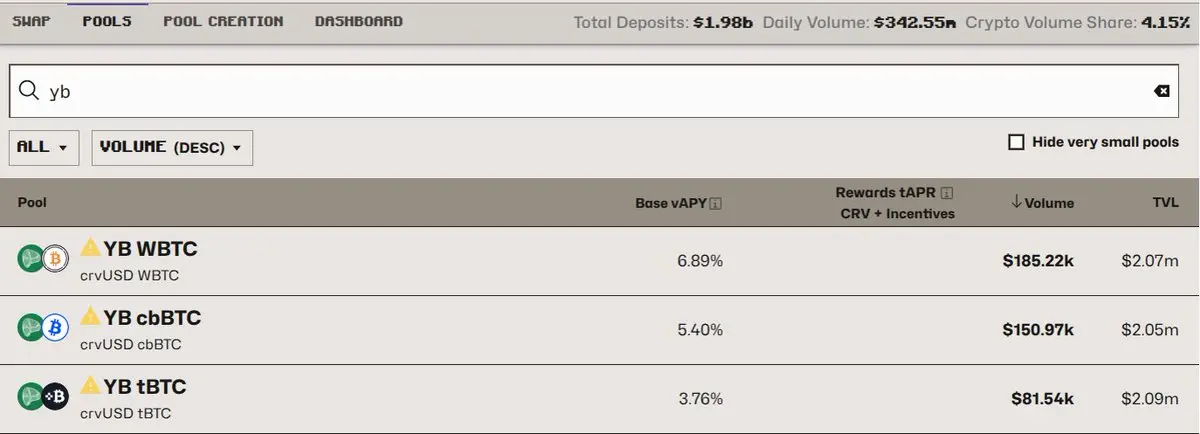The width and height of the screenshot is (1200, 434).
Task: Click the Rewards tAPR info icon
Action: pyautogui.click(x=947, y=193)
